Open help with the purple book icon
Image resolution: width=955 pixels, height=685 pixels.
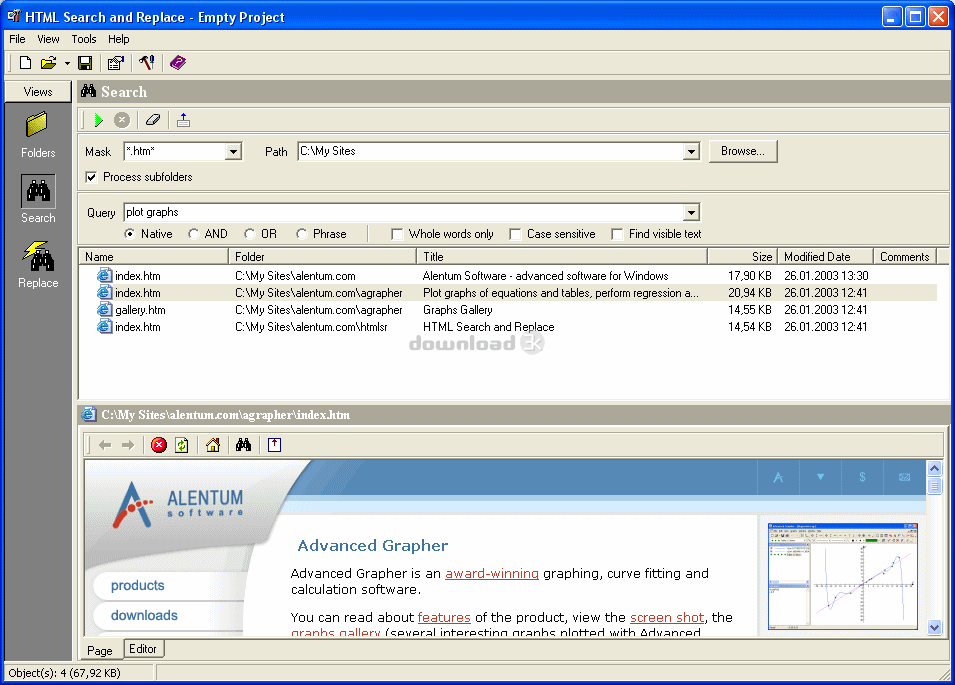pyautogui.click(x=178, y=63)
